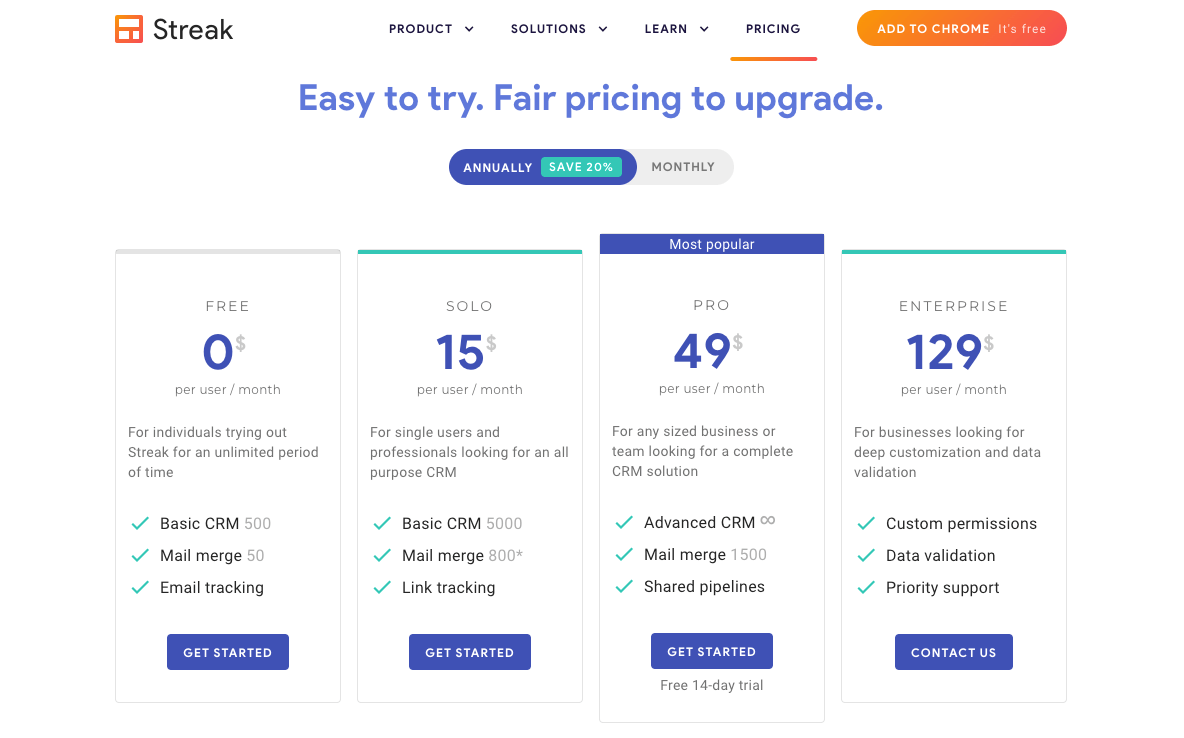Select Annually billing option
1184x738 pixels.
click(497, 168)
